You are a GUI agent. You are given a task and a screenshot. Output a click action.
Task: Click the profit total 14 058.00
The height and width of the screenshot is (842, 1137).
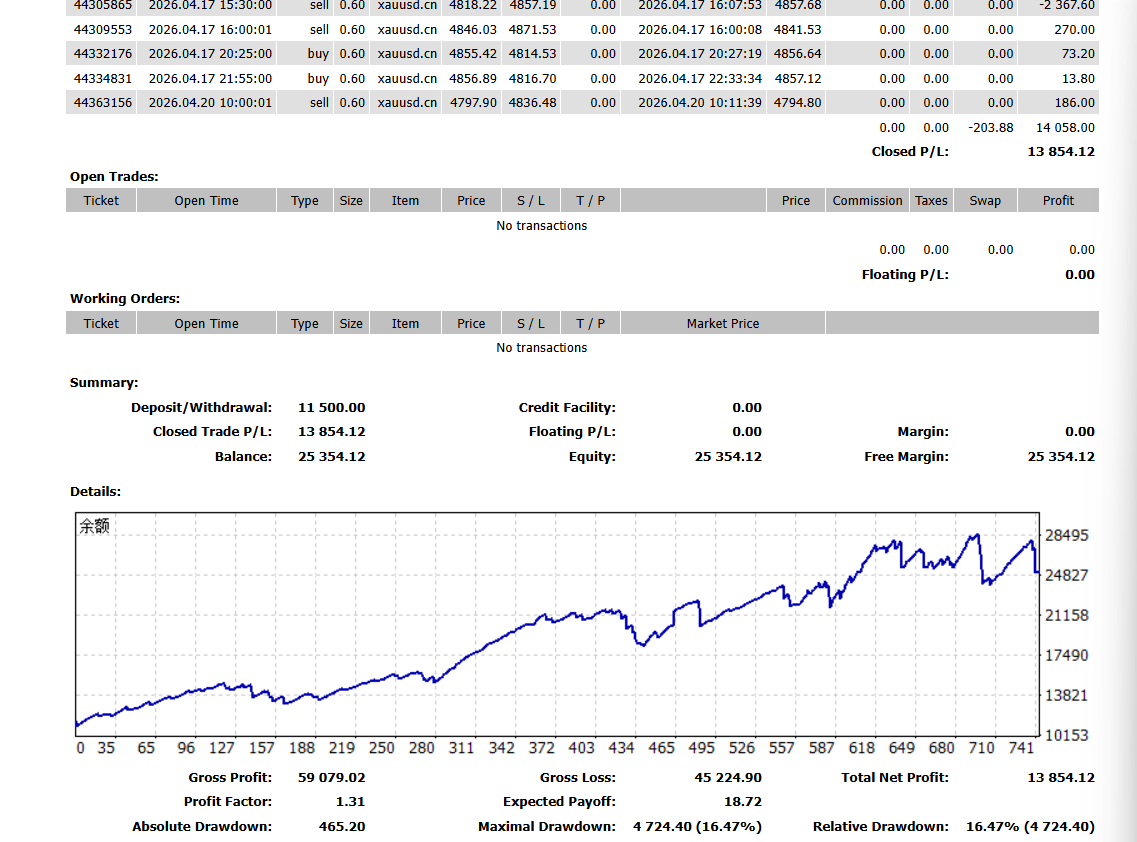pyautogui.click(x=1065, y=128)
